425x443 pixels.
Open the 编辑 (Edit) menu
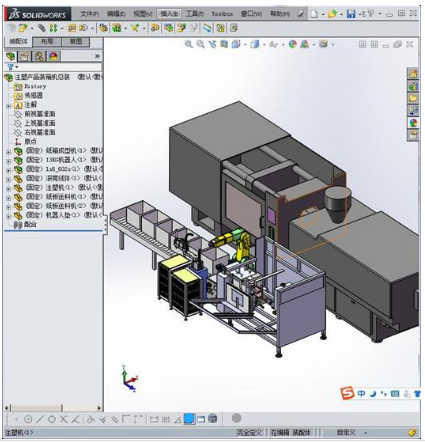point(116,14)
